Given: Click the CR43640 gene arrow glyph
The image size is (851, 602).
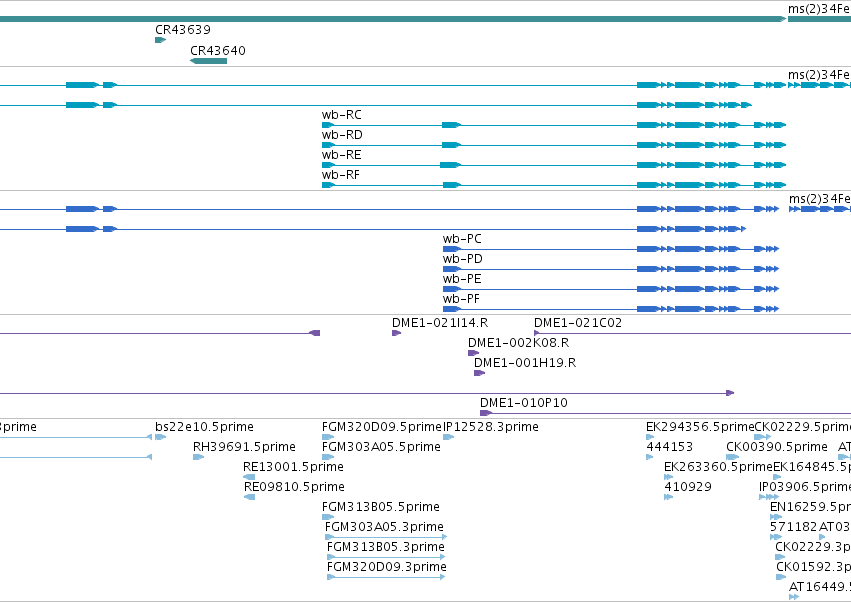Looking at the screenshot, I should click(208, 61).
